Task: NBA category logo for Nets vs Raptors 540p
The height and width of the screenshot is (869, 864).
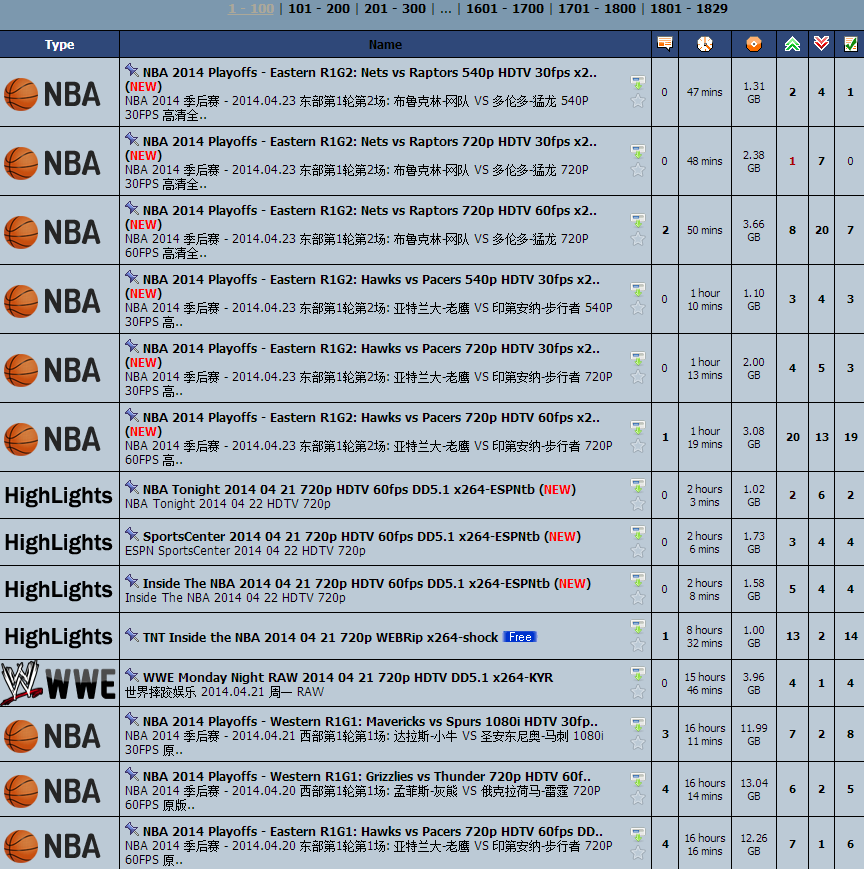Action: click(53, 94)
